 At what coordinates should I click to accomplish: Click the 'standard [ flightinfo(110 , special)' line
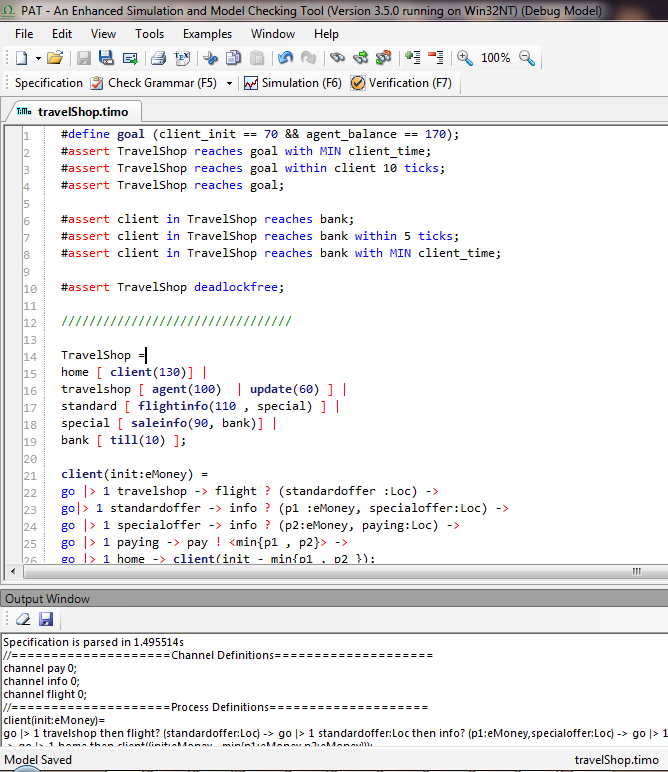coord(200,406)
